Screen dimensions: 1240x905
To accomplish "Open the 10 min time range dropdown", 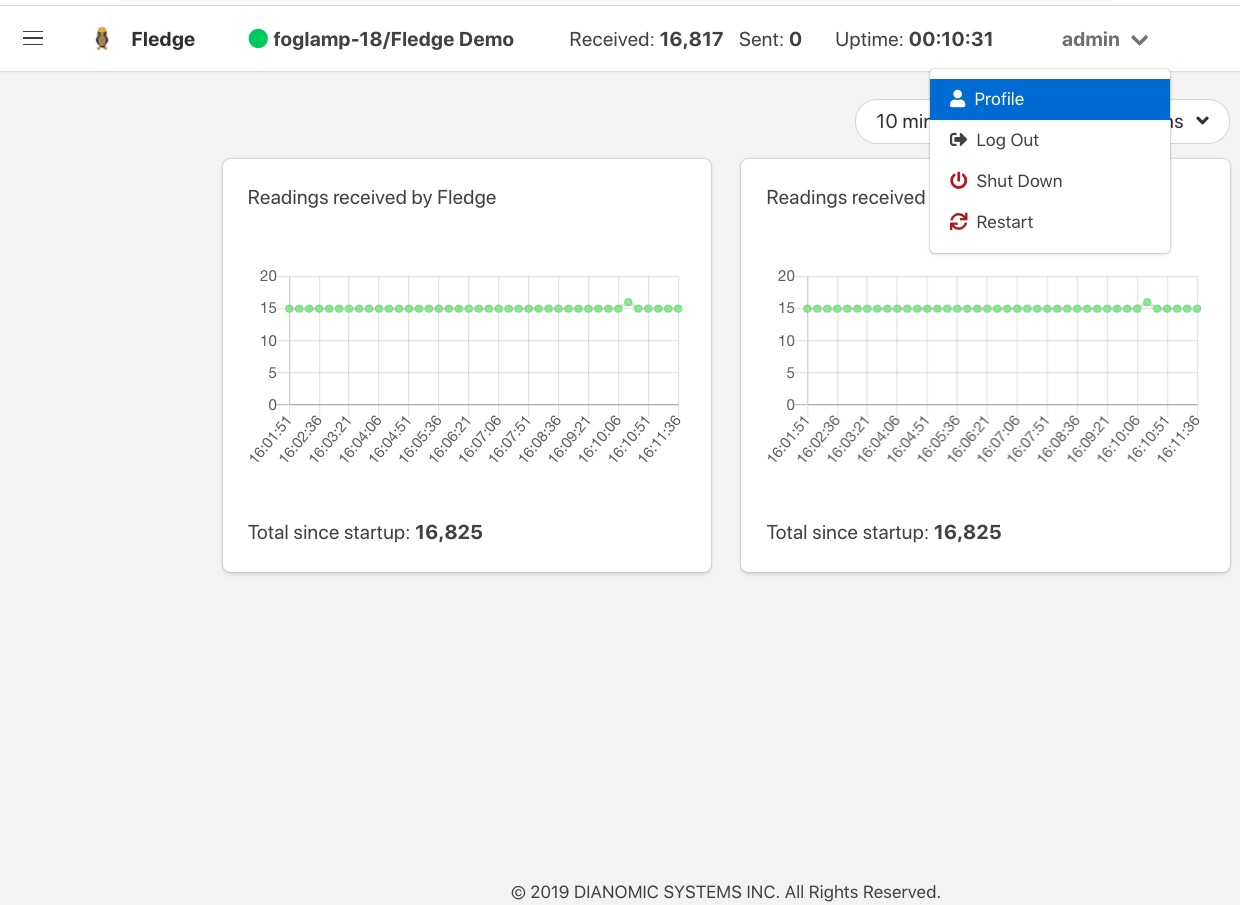I will click(x=890, y=121).
